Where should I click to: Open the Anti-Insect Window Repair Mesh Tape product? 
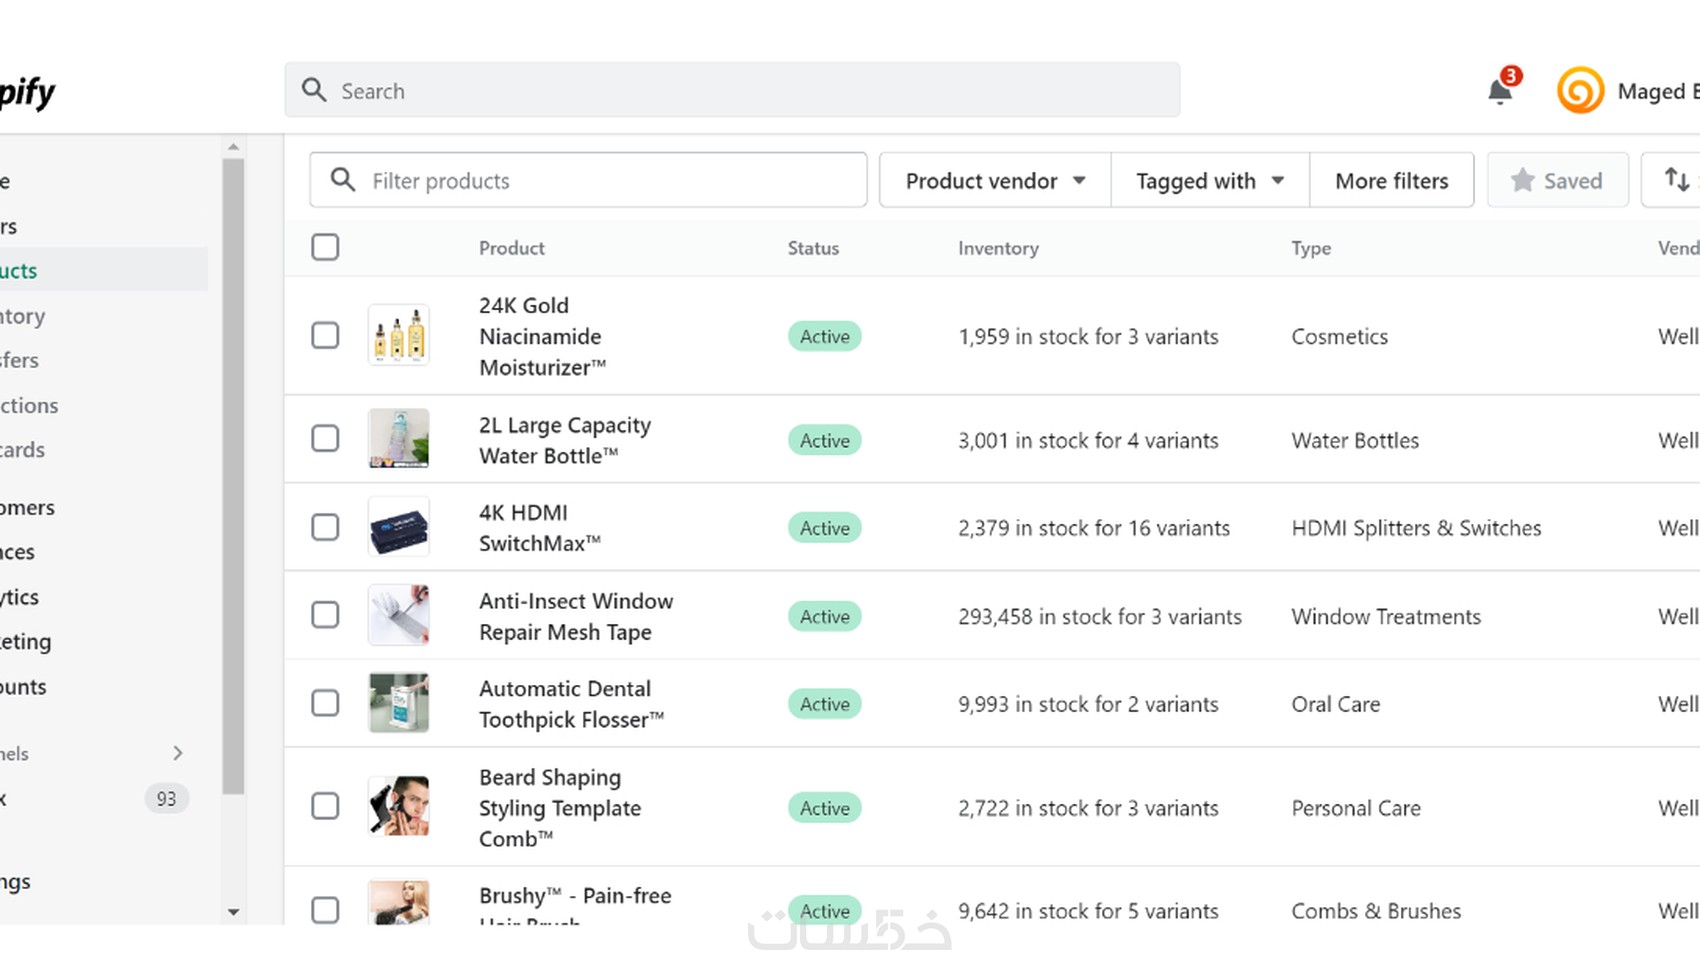[x=575, y=616]
